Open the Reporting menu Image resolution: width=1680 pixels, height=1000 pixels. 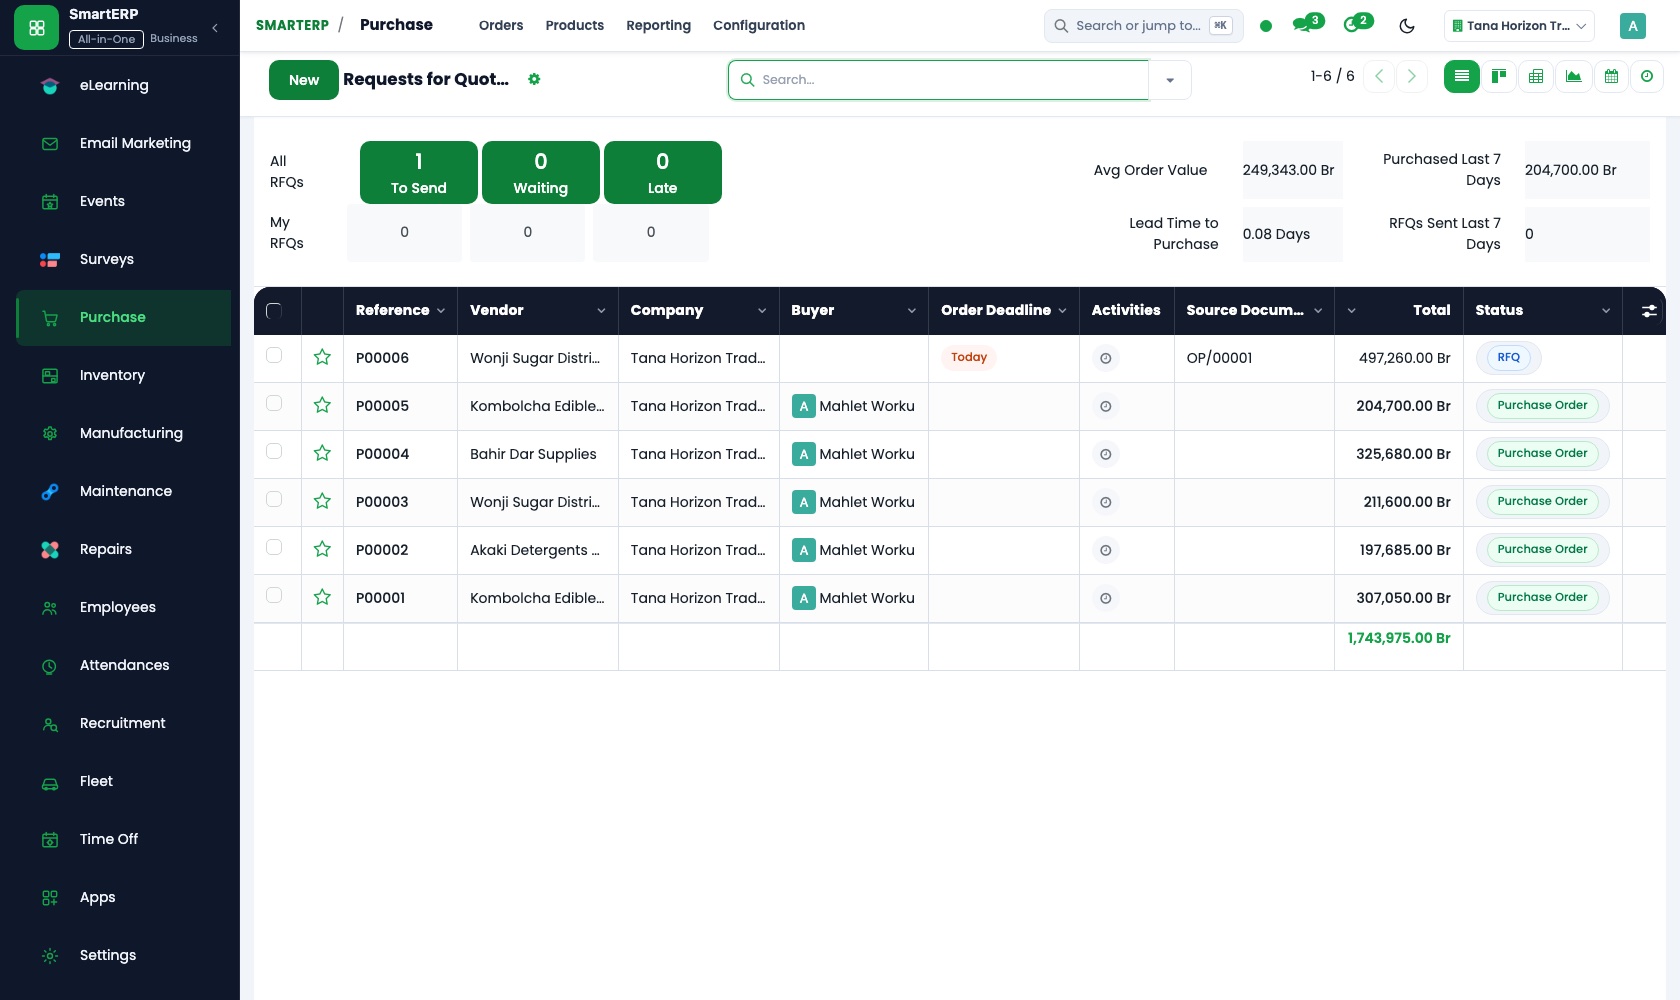658,25
